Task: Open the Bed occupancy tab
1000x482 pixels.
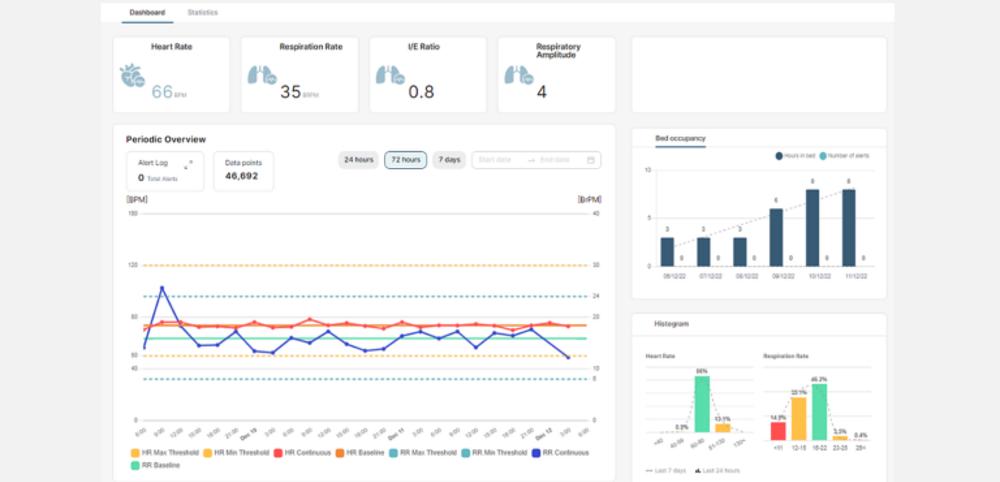Action: [680, 137]
